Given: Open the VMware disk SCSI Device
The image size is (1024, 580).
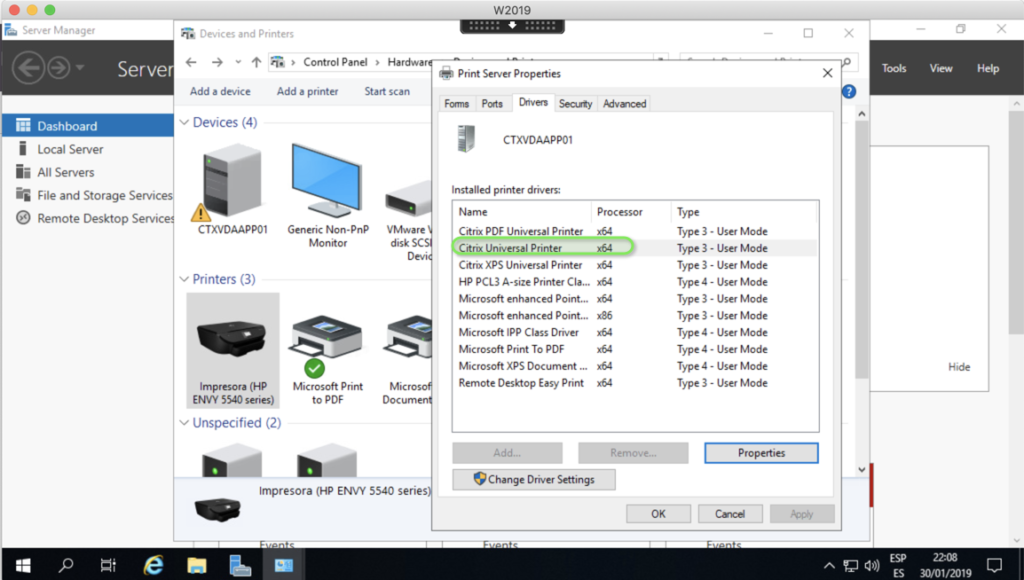Looking at the screenshot, I should [x=407, y=191].
